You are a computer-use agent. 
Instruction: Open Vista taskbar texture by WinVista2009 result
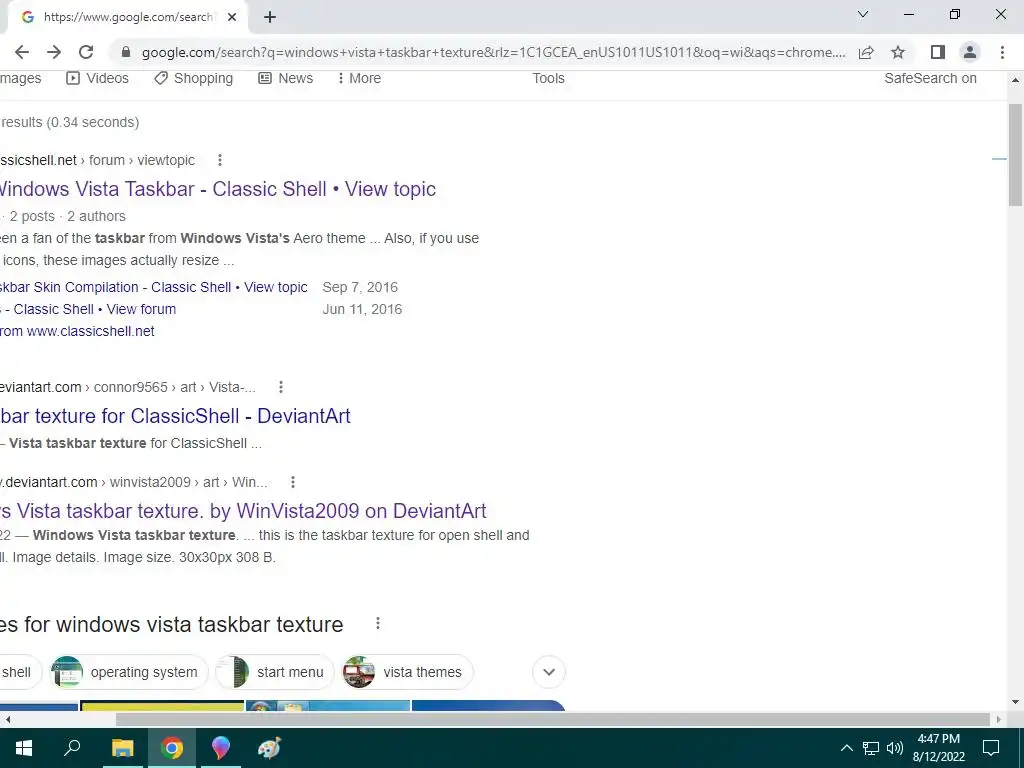243,511
